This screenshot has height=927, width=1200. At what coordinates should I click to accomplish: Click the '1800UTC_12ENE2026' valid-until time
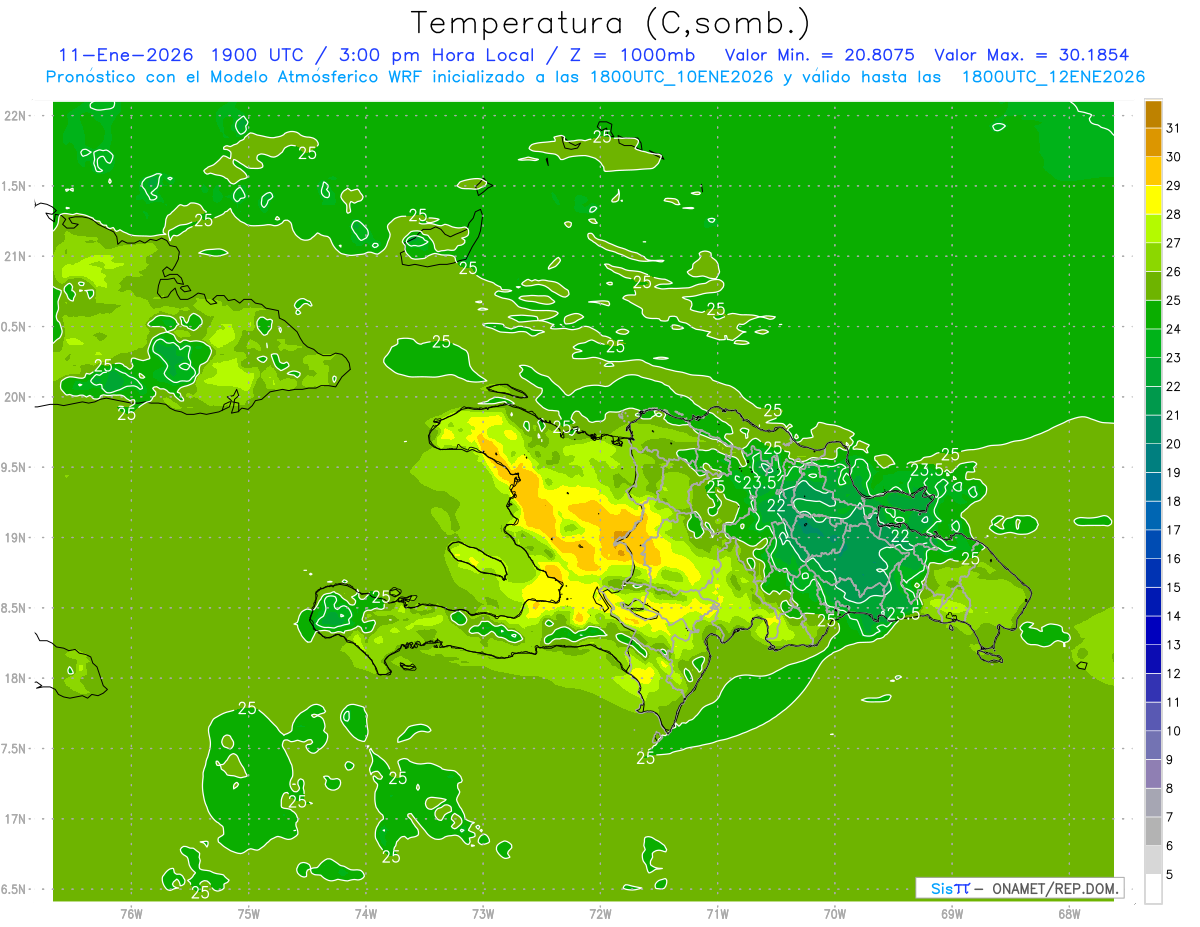tap(1053, 77)
